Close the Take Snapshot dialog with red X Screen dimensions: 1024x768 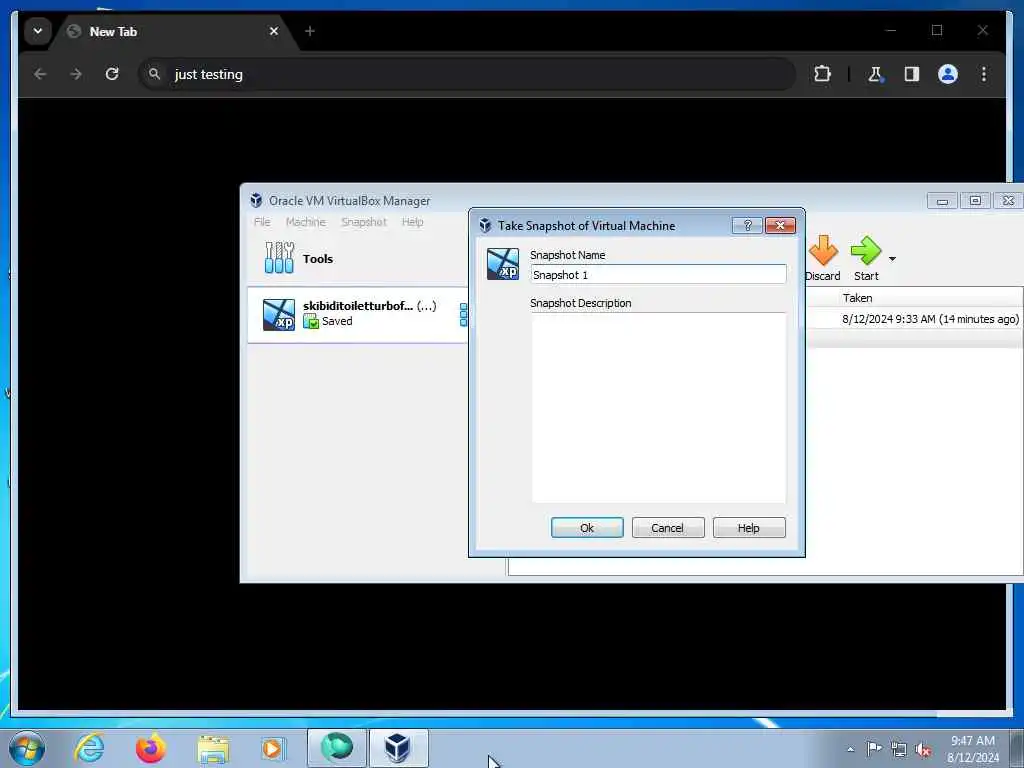coord(780,225)
